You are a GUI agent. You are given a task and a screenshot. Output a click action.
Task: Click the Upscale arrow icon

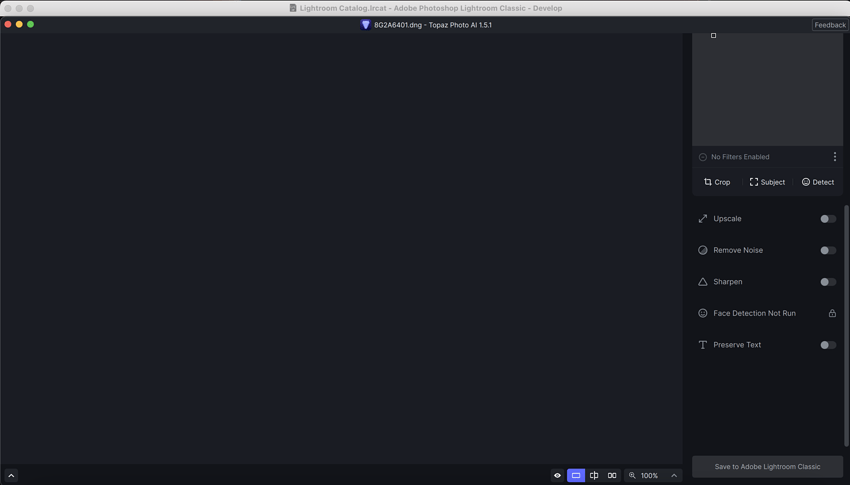click(x=703, y=219)
